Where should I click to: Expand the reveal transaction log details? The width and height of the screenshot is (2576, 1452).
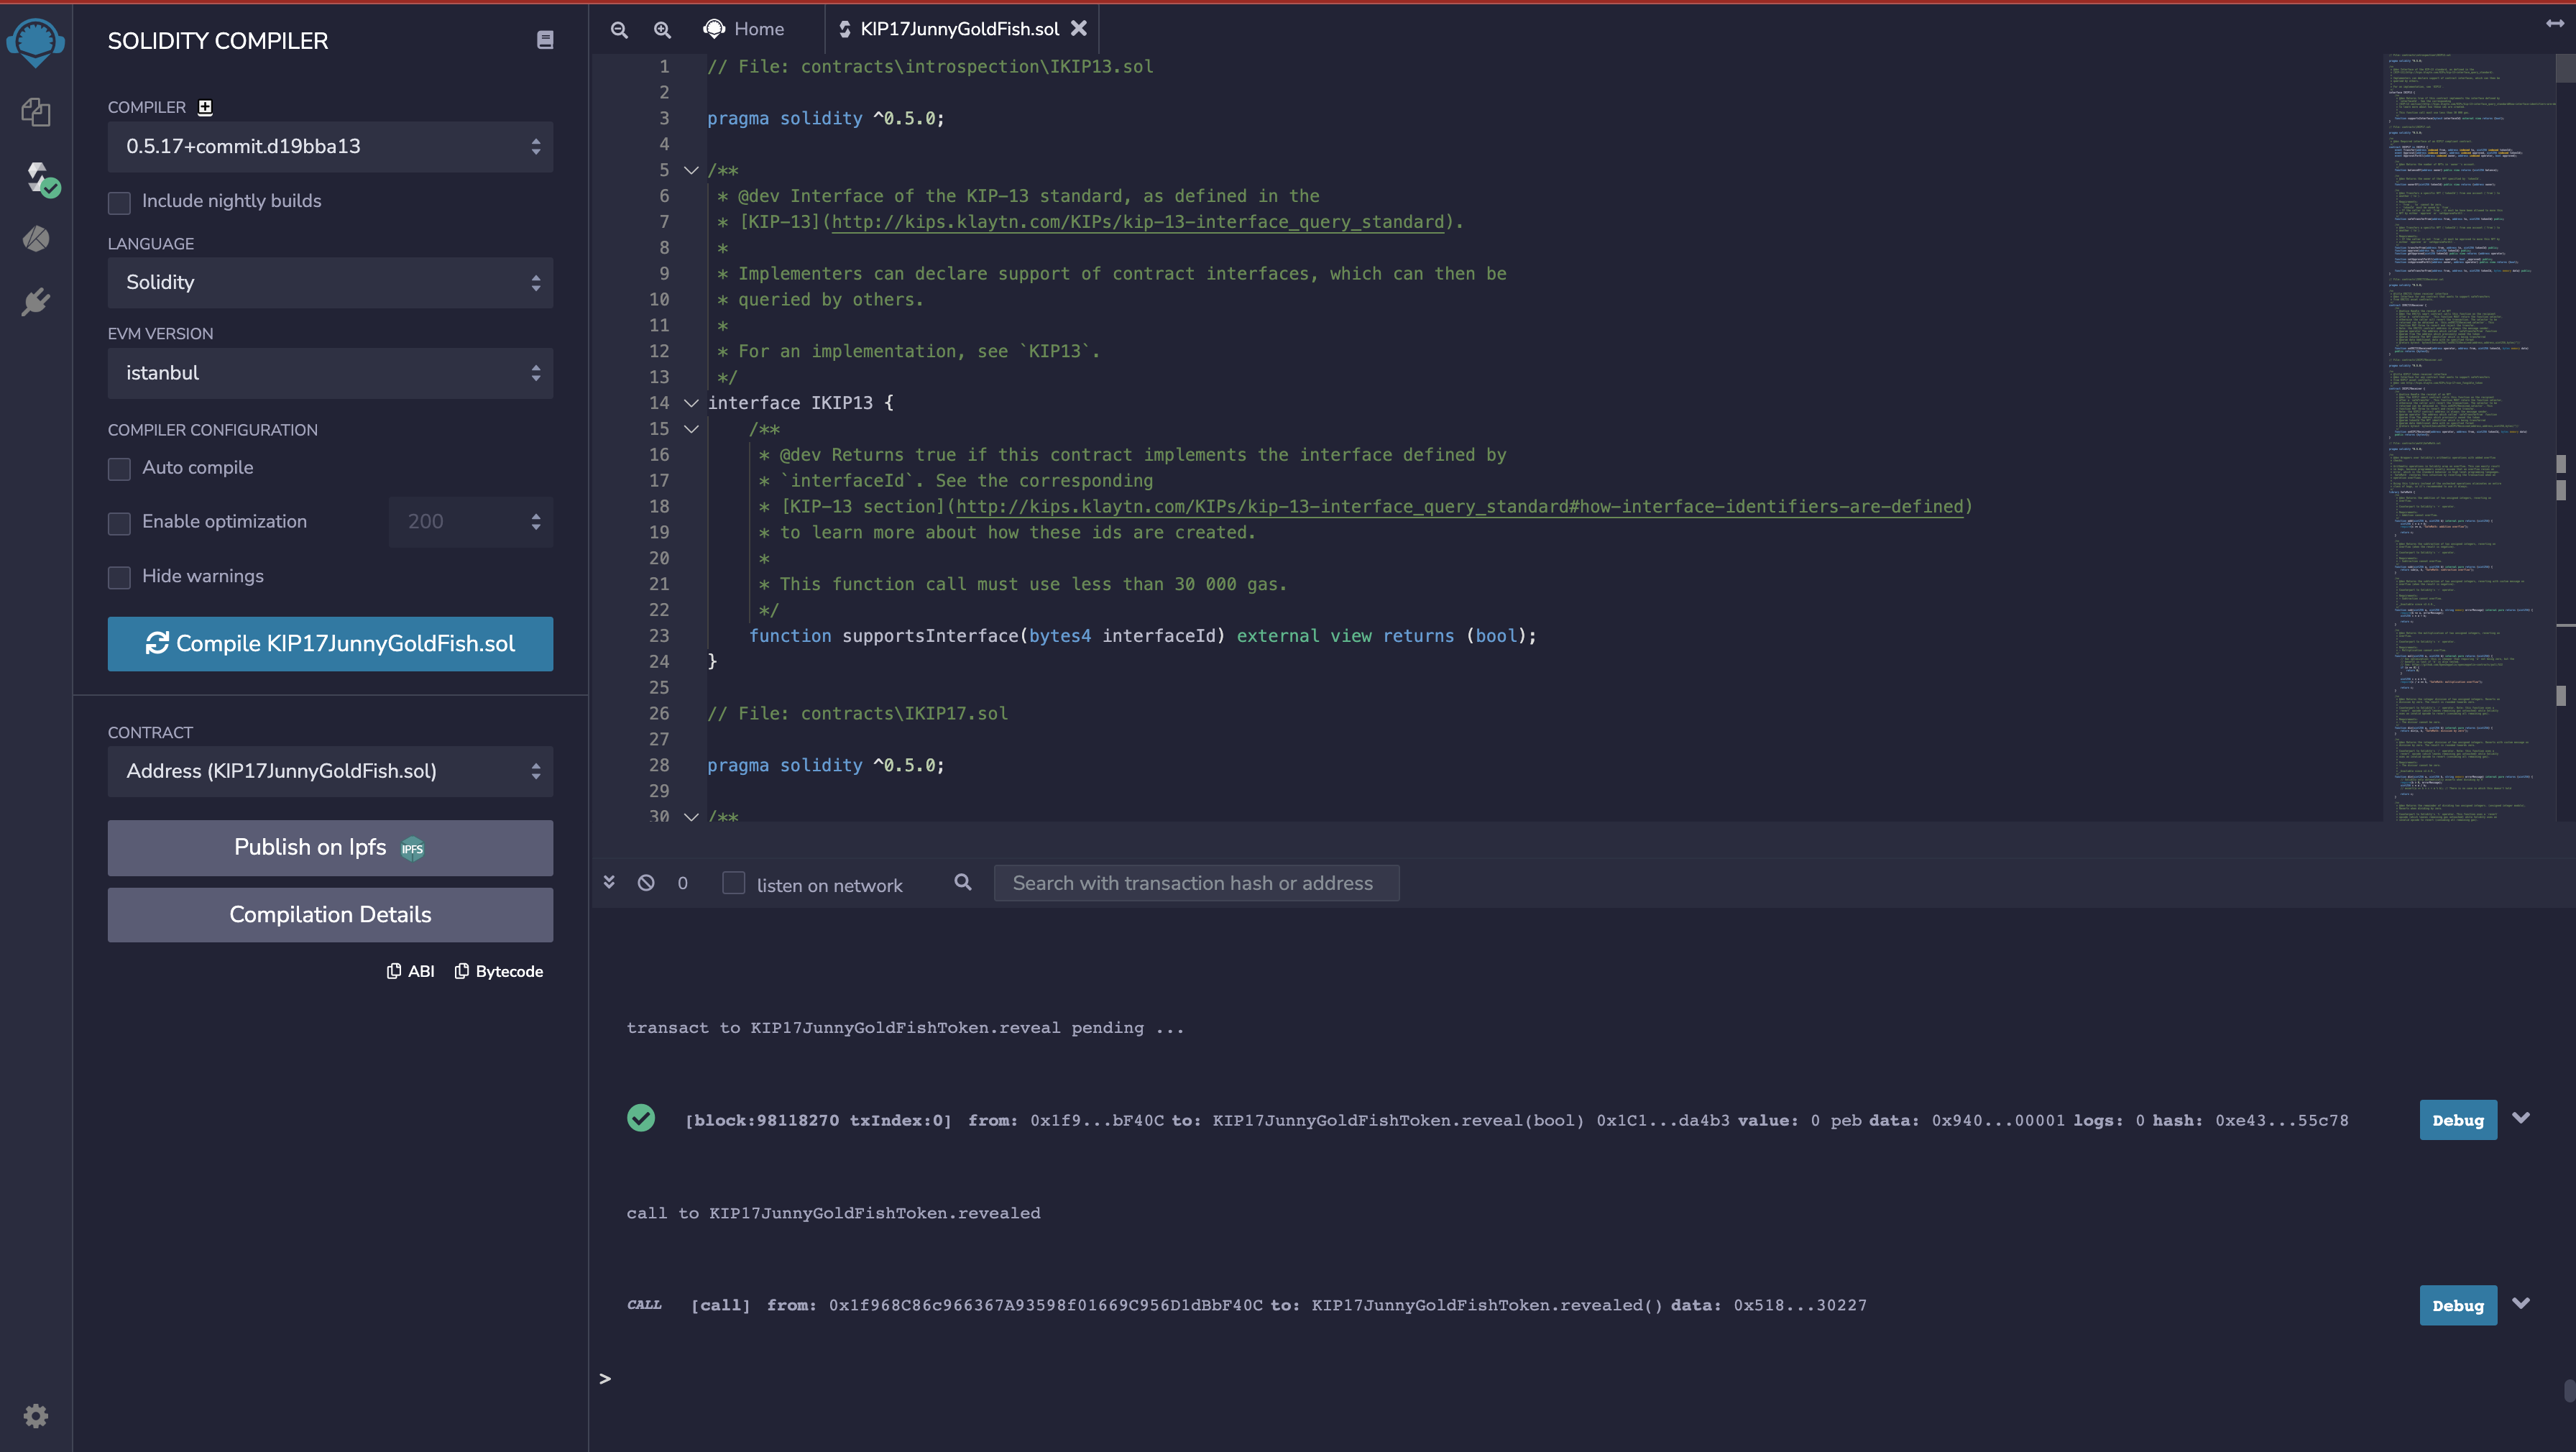coord(2521,1118)
